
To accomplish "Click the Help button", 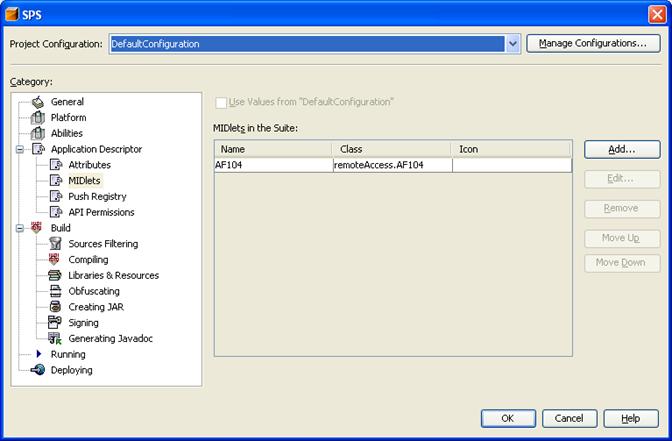I will pos(630,418).
